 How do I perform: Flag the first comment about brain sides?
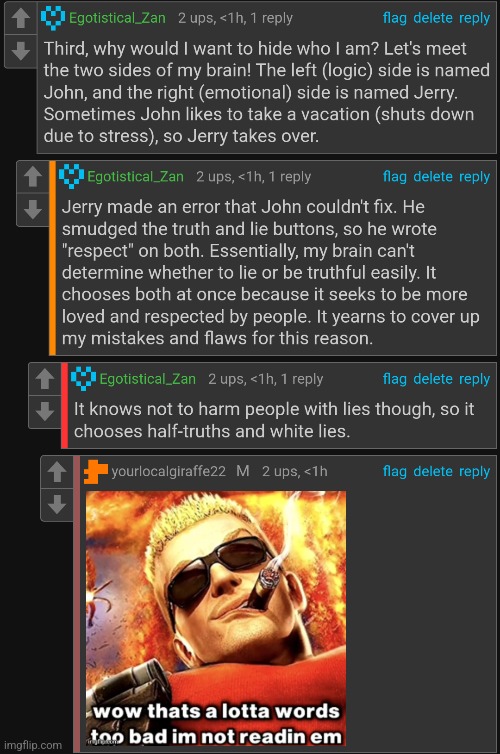394,18
